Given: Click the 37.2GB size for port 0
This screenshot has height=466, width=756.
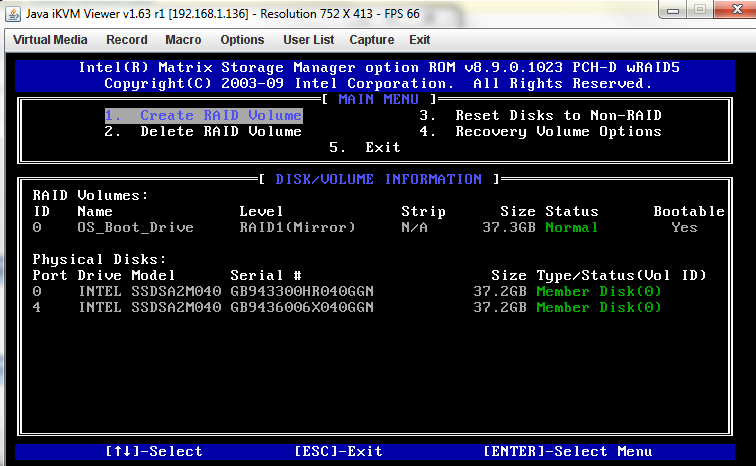Looking at the screenshot, I should pyautogui.click(x=500, y=292).
